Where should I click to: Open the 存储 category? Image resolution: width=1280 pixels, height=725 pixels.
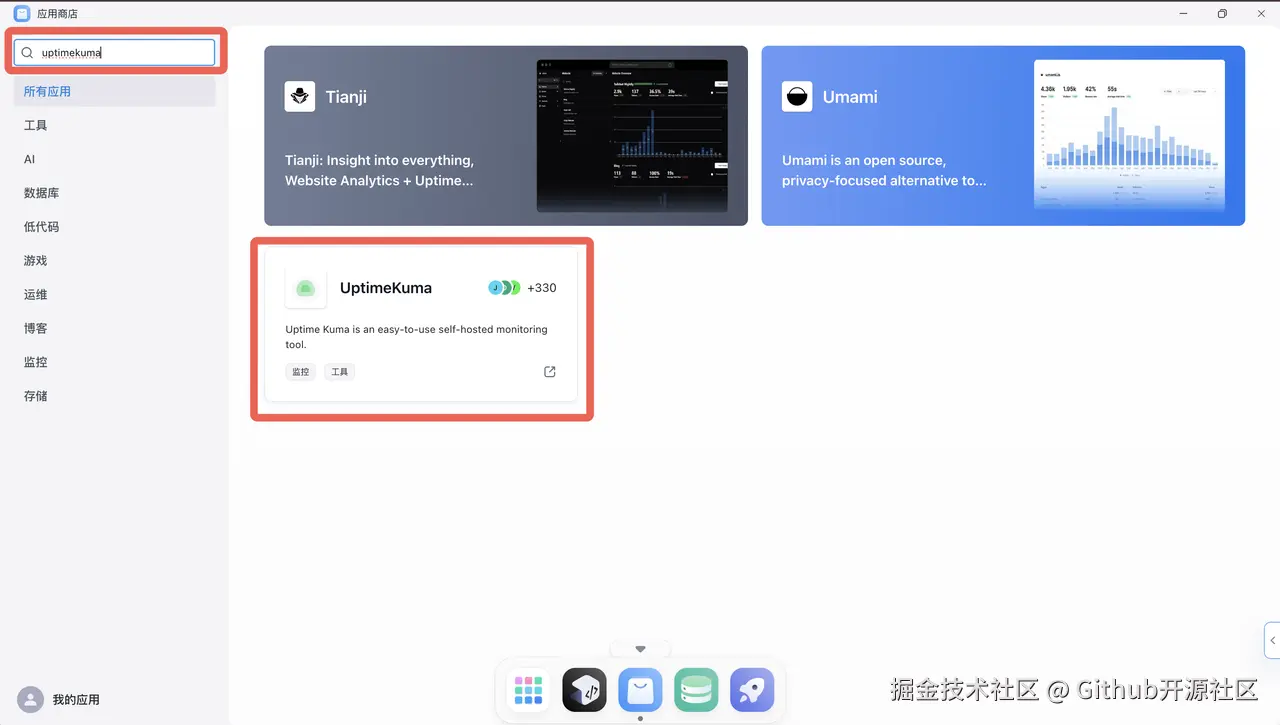[x=115, y=396]
